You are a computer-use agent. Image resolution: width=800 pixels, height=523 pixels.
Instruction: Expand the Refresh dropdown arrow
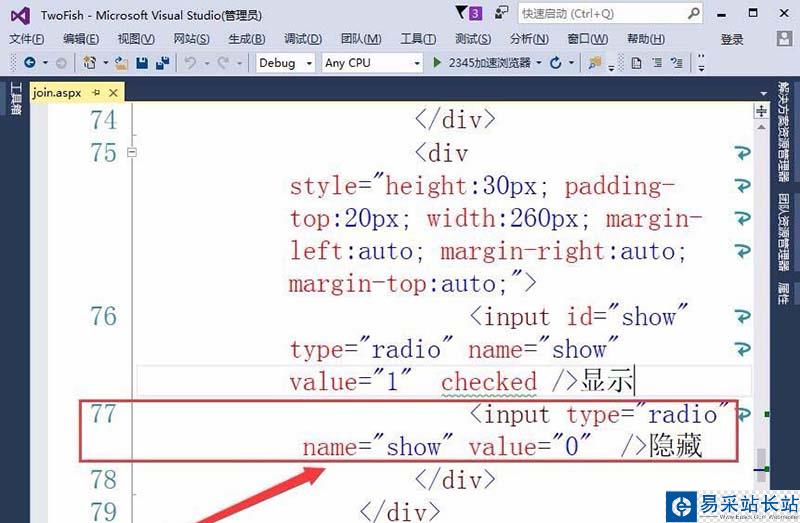(x=571, y=63)
